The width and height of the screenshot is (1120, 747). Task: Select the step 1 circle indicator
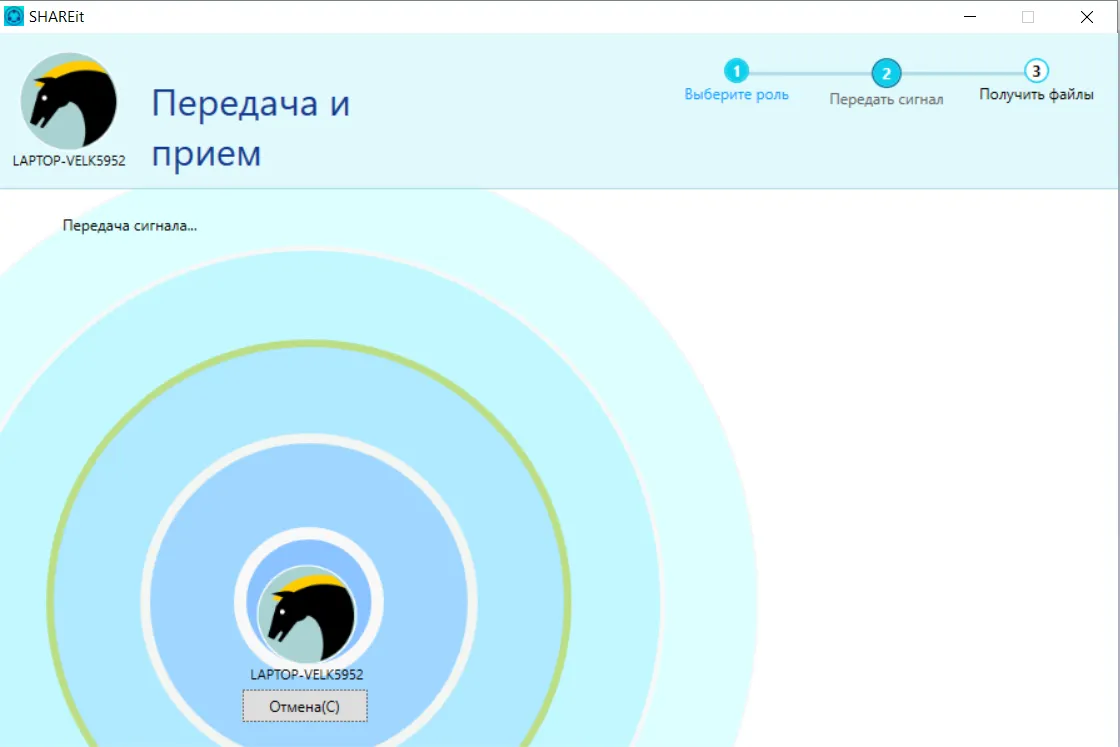pos(736,71)
